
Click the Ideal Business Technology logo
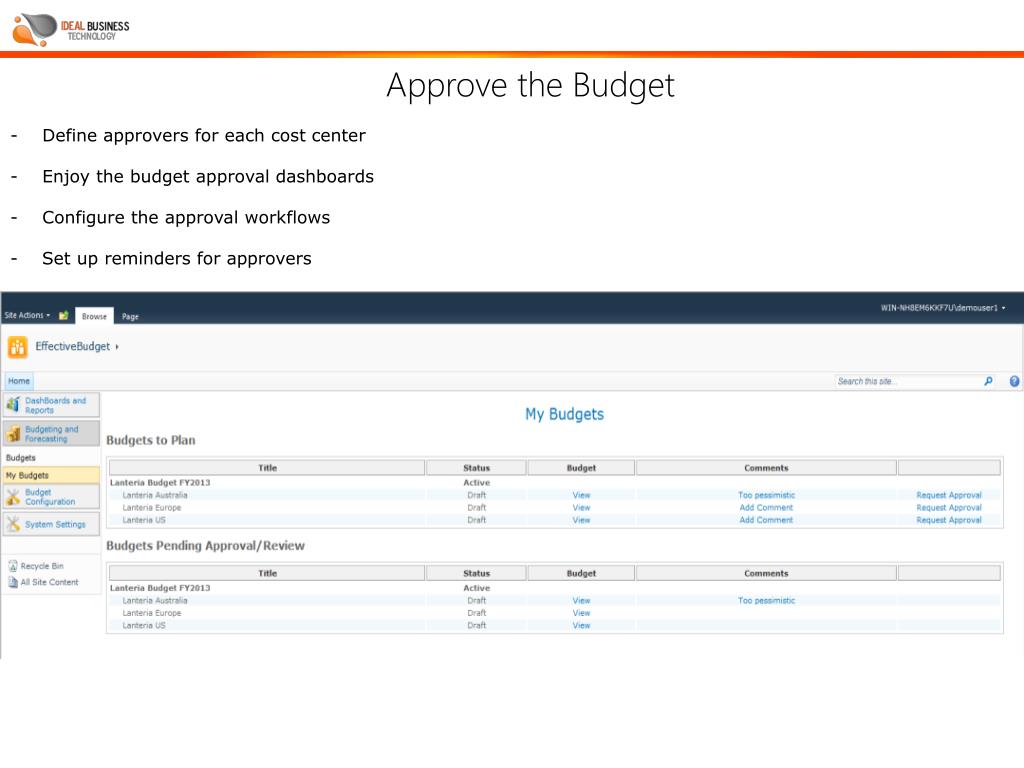tap(71, 29)
